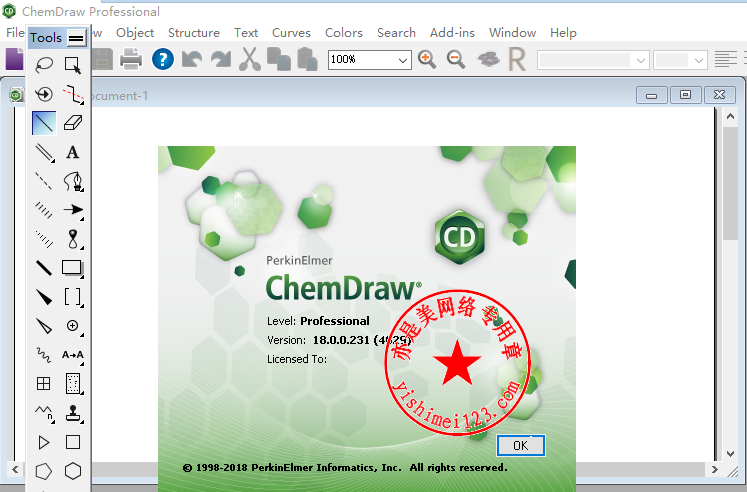Screen dimensions: 747x492
Task: Select the TLC Plate tool
Action: (73, 384)
